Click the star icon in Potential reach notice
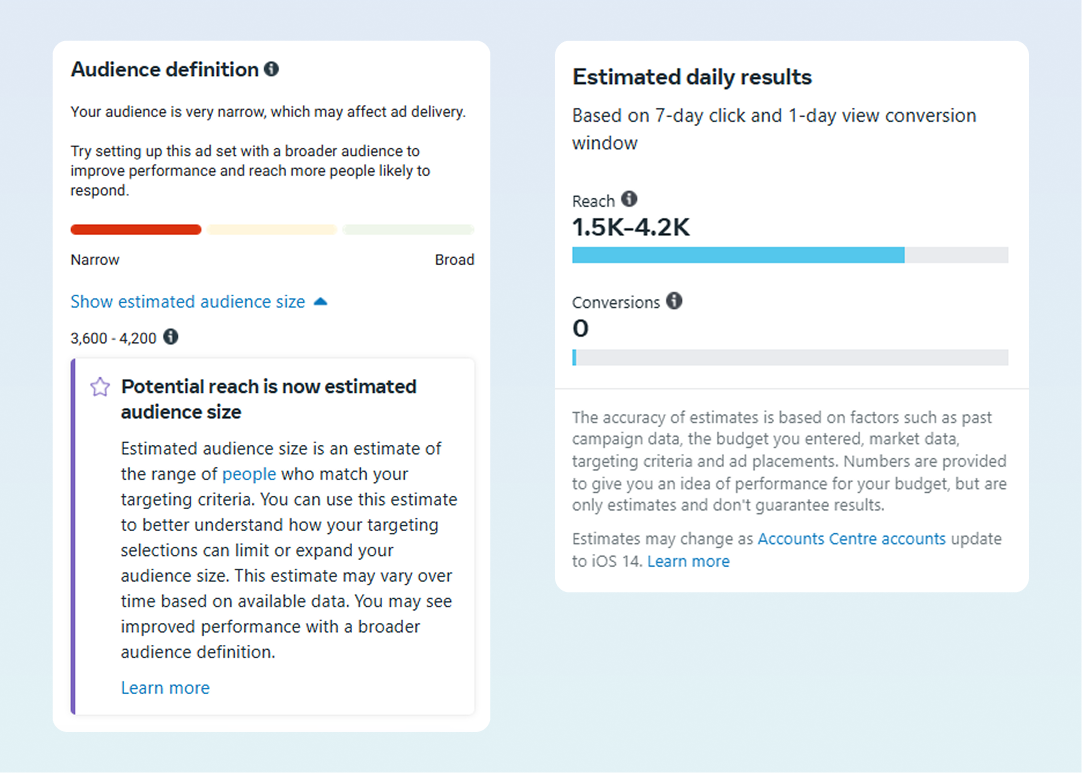This screenshot has height=773, width=1082. click(x=100, y=387)
